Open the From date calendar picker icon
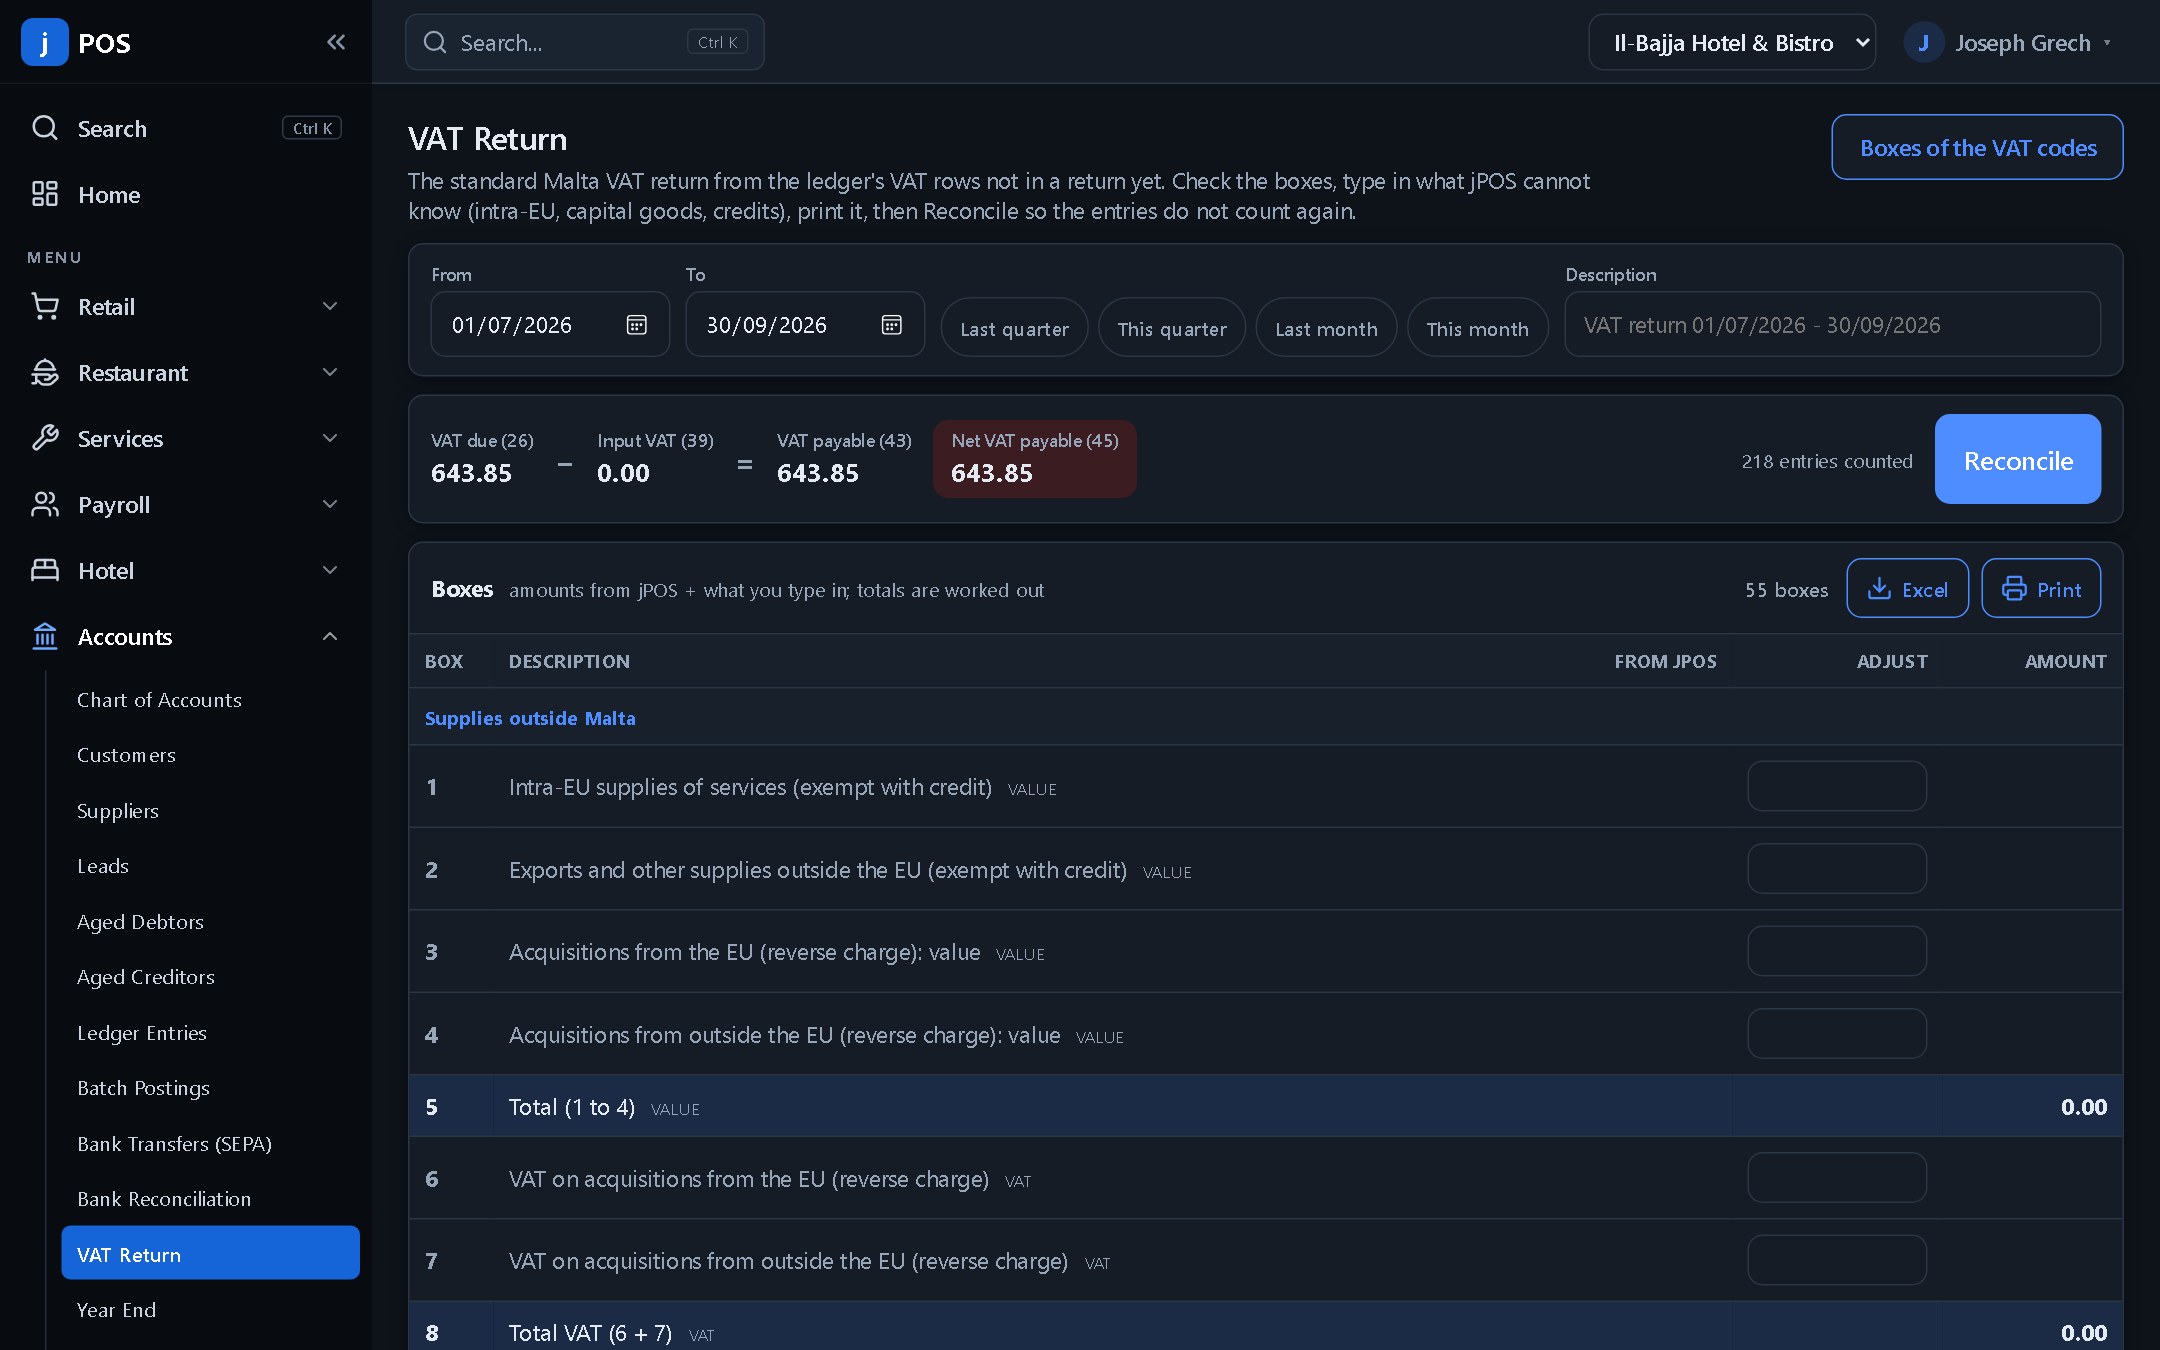The height and width of the screenshot is (1350, 2160). (x=636, y=324)
